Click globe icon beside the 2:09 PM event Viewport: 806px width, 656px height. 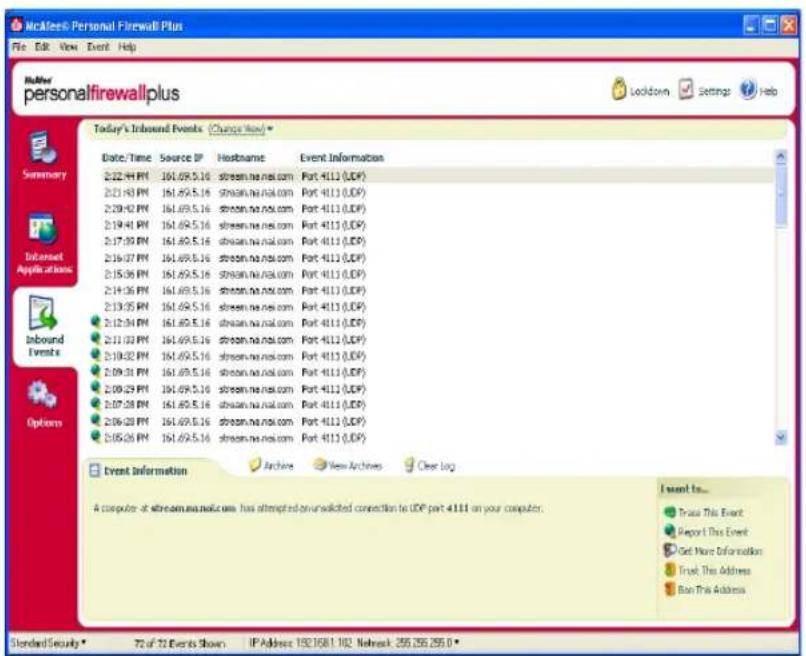96,371
